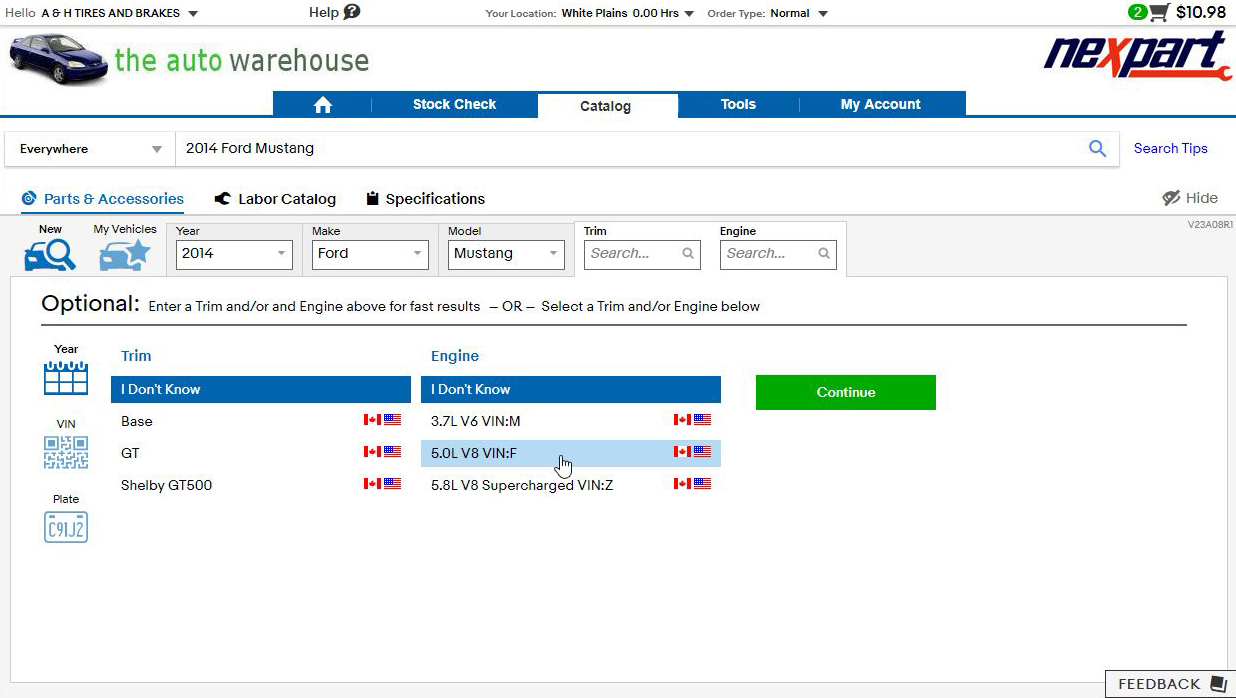Click the search magnifier icon in search bar
This screenshot has height=698, width=1236.
[1097, 149]
